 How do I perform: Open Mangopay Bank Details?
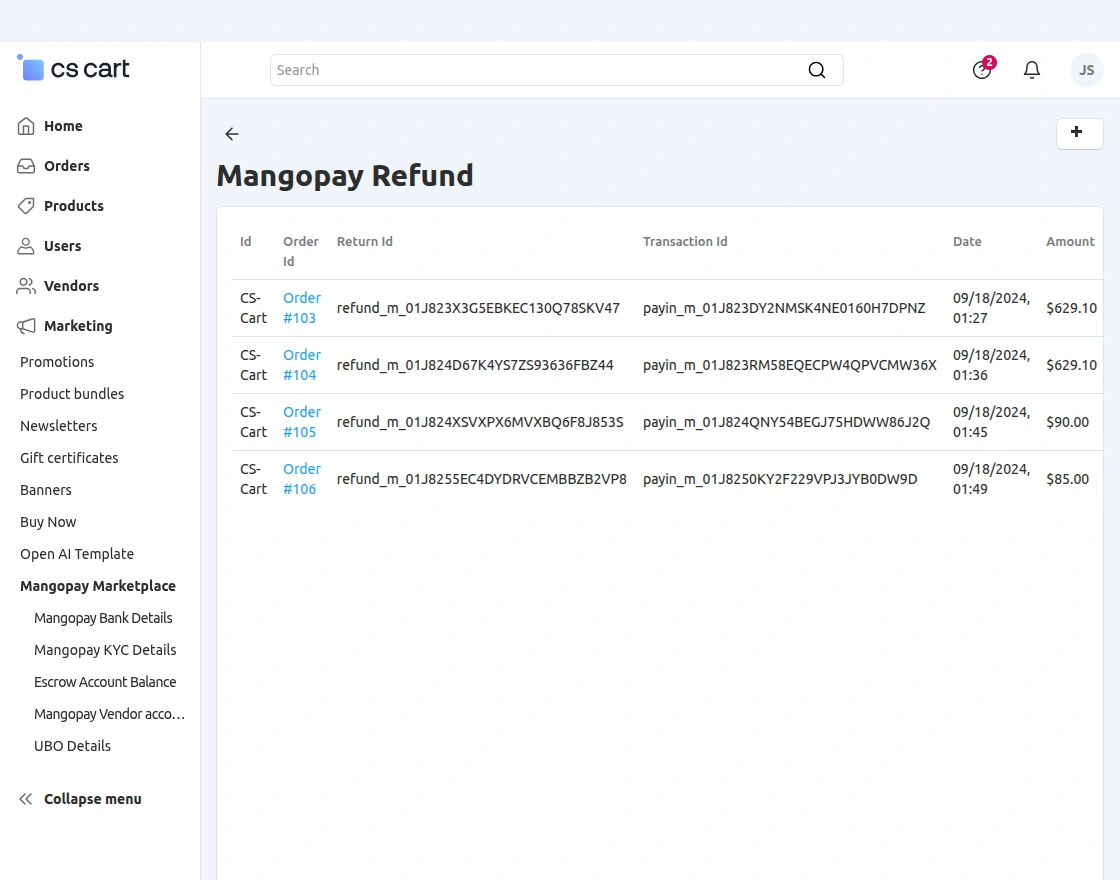[x=104, y=618]
